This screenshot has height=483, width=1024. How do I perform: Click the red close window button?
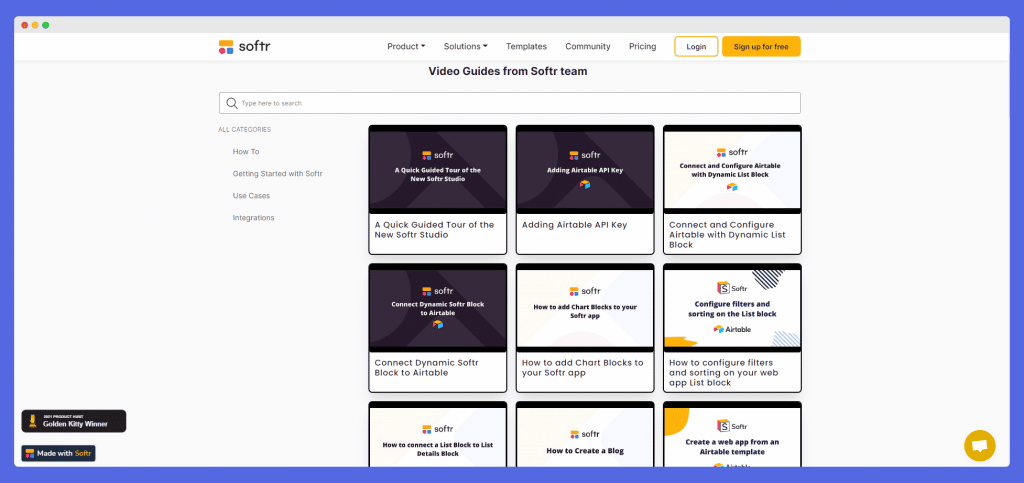tap(25, 25)
